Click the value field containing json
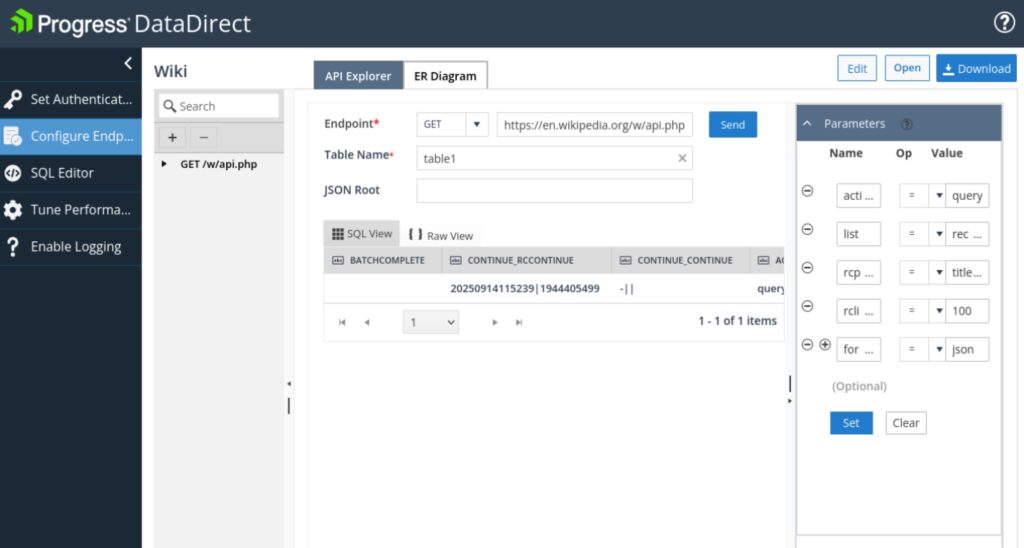 tap(967, 349)
